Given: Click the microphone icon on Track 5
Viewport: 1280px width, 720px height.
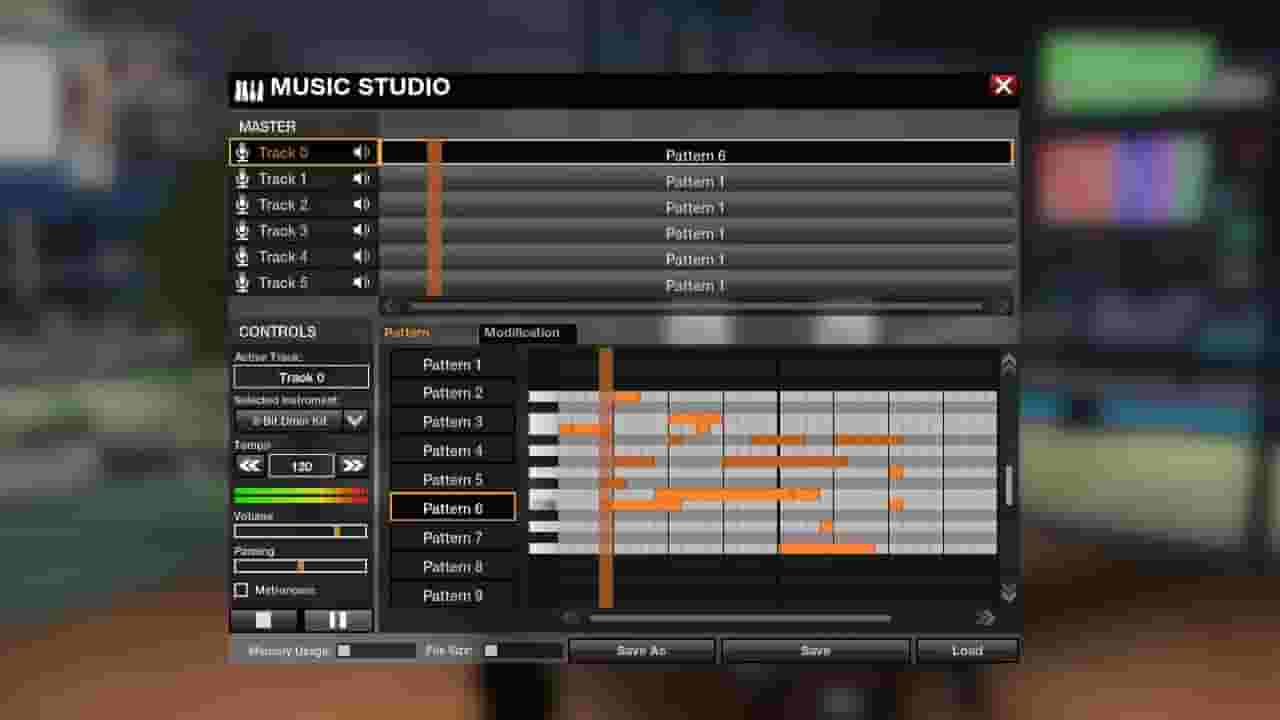Looking at the screenshot, I should [242, 283].
